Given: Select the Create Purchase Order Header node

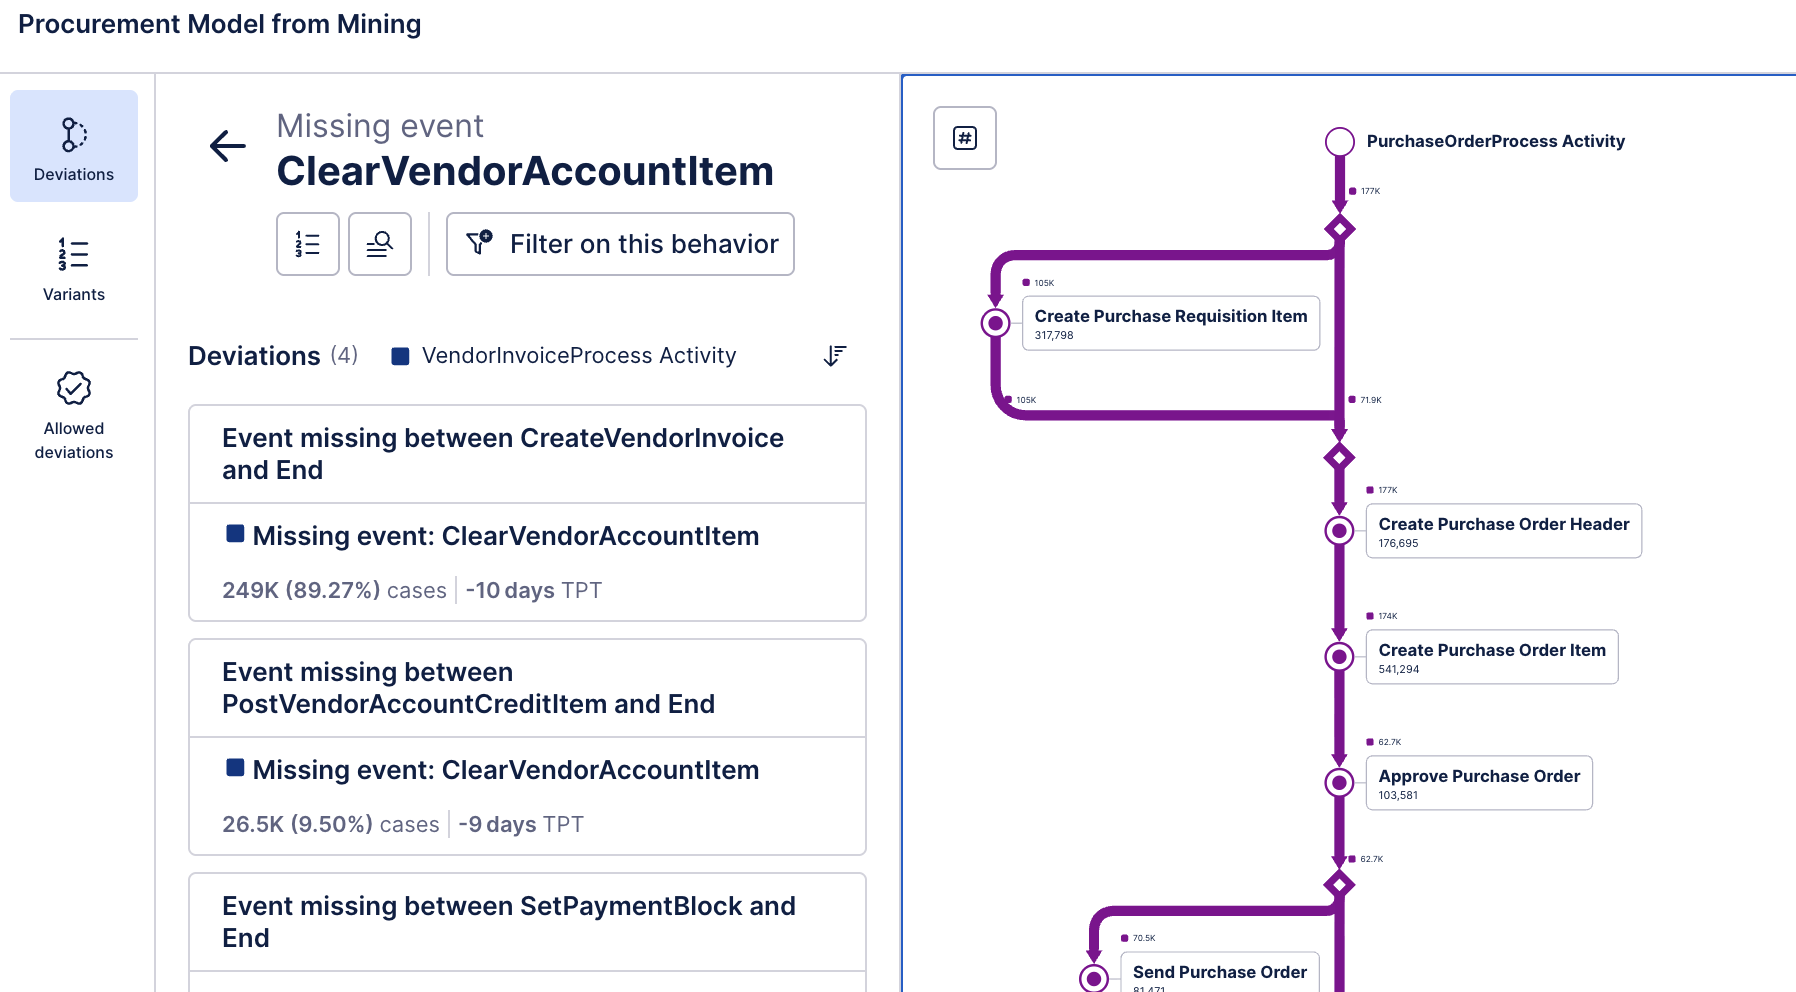Looking at the screenshot, I should click(x=1503, y=531).
